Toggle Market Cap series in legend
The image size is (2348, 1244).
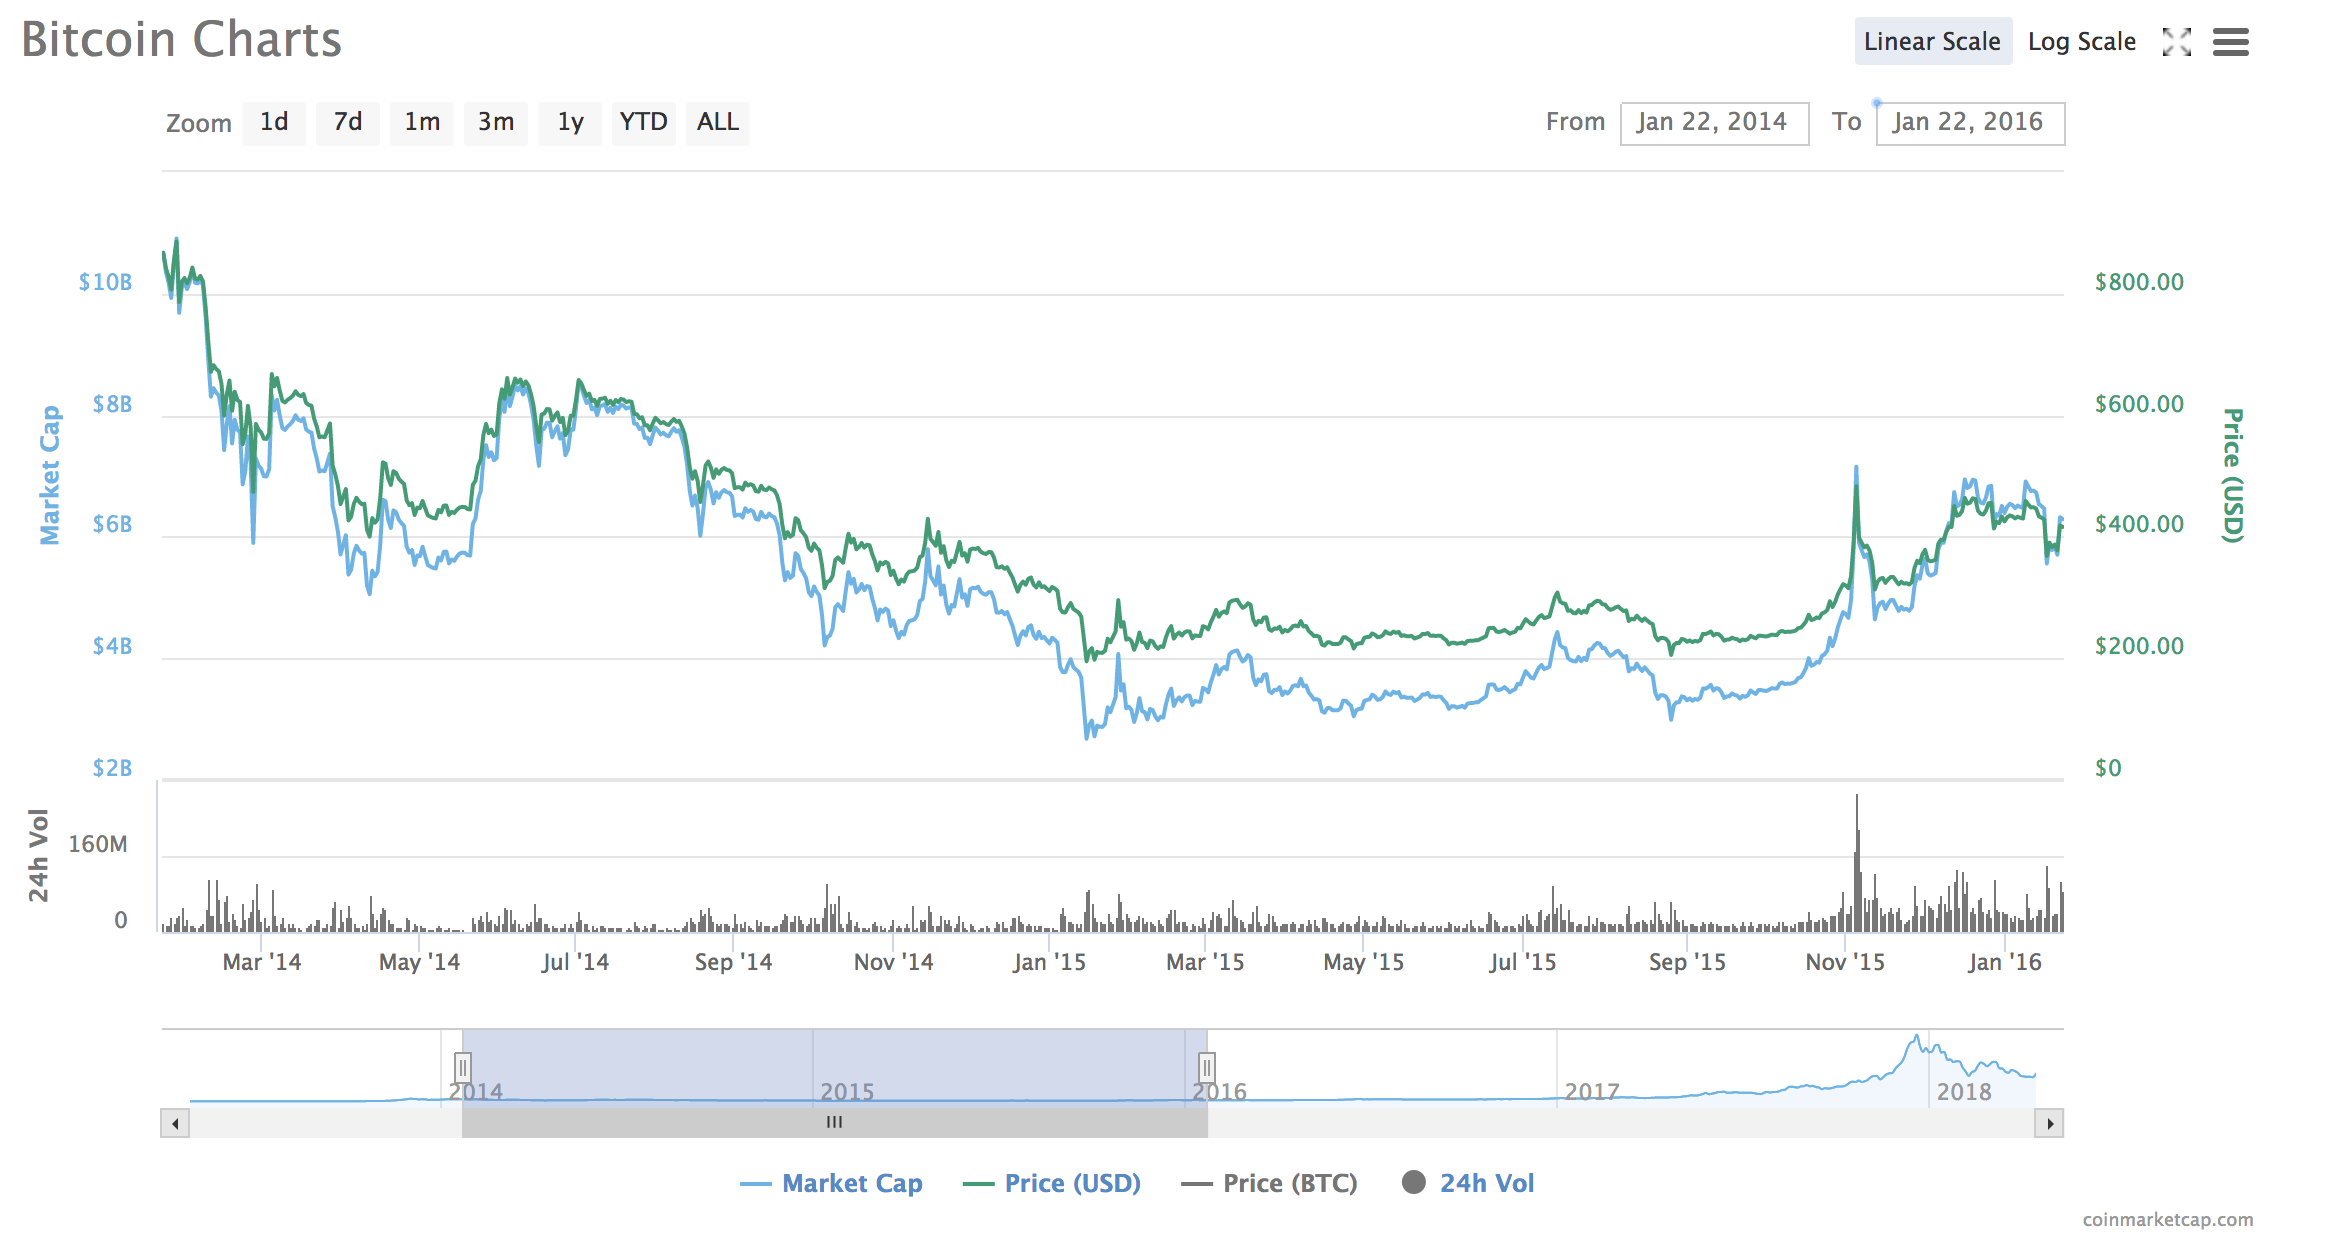[x=831, y=1183]
